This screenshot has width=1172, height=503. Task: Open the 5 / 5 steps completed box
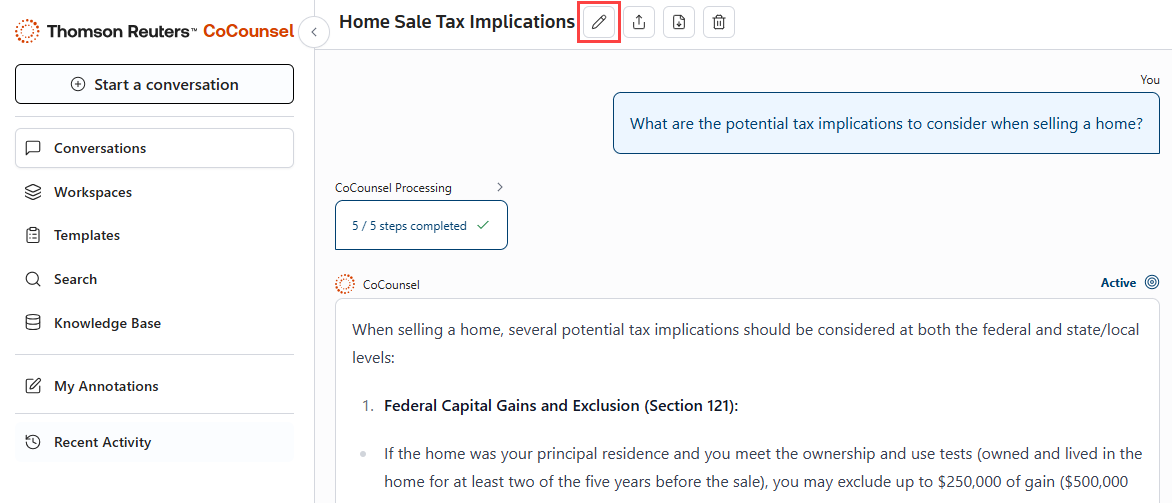click(x=421, y=225)
